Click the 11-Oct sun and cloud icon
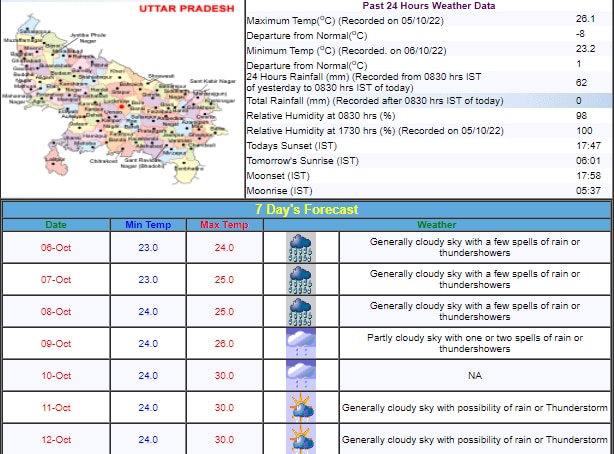Screen dimensions: 614x454 [301, 407]
